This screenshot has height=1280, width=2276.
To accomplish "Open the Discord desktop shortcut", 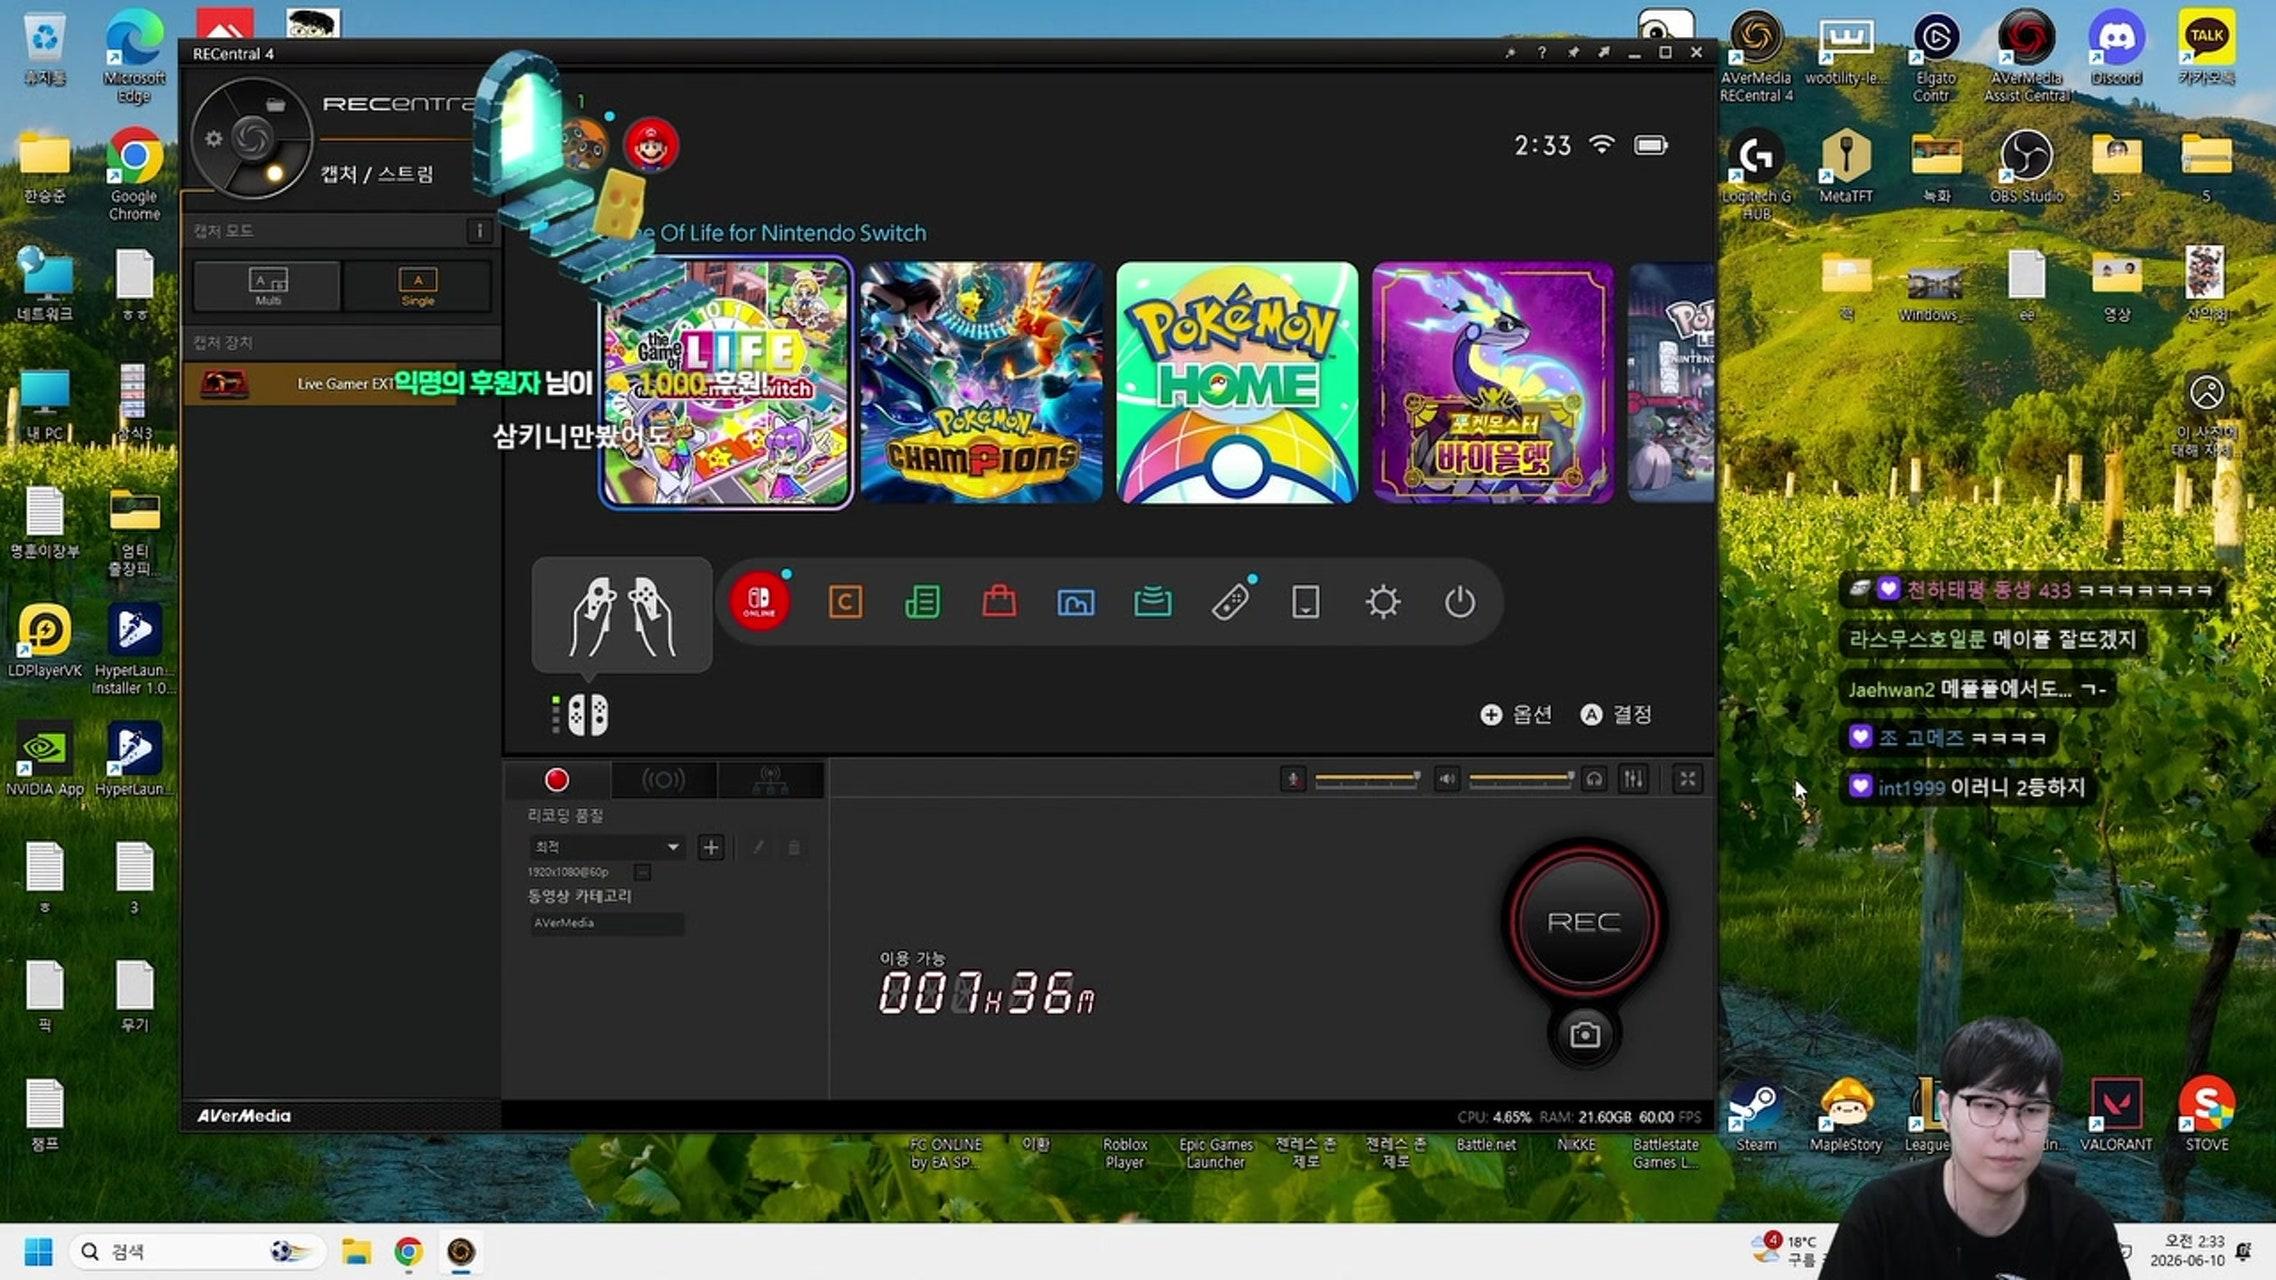I will pyautogui.click(x=2116, y=48).
